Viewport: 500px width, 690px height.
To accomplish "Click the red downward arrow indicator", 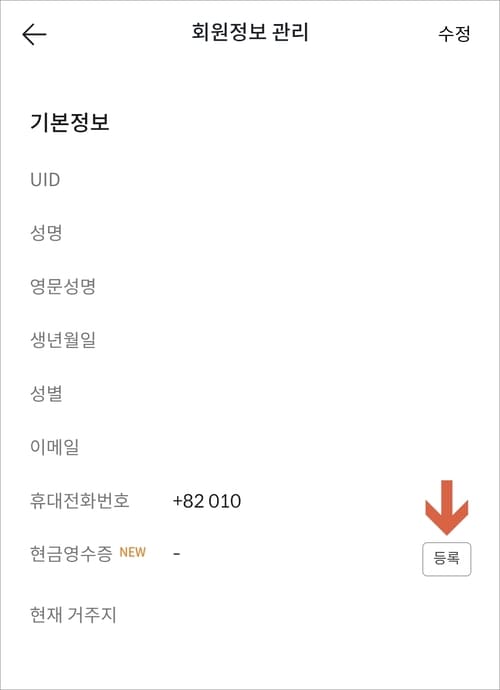I will click(447, 507).
